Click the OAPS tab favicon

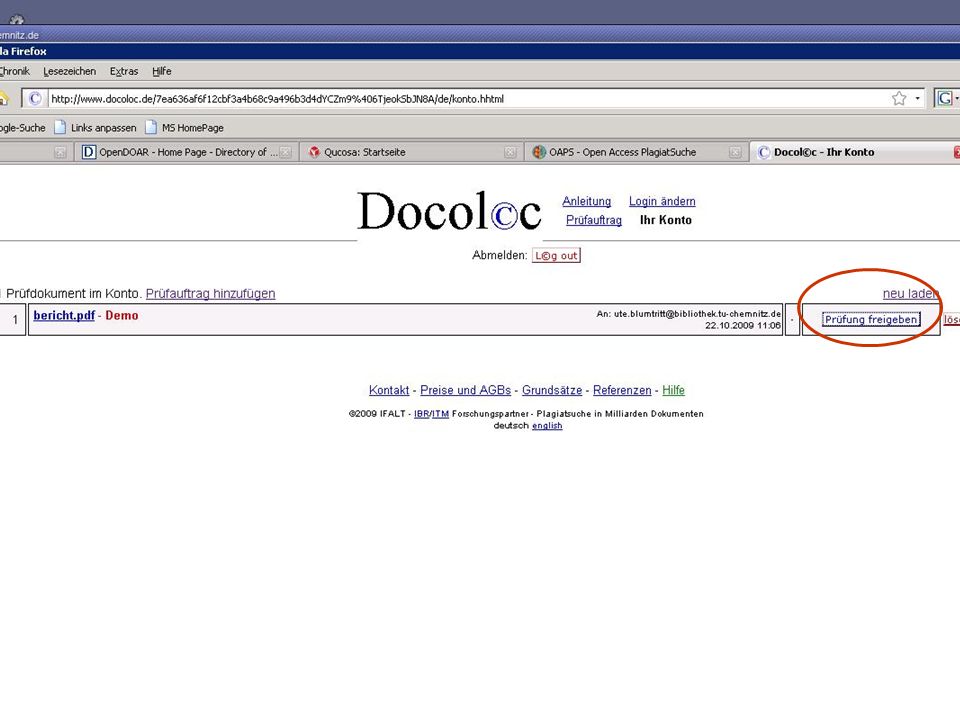coord(539,152)
